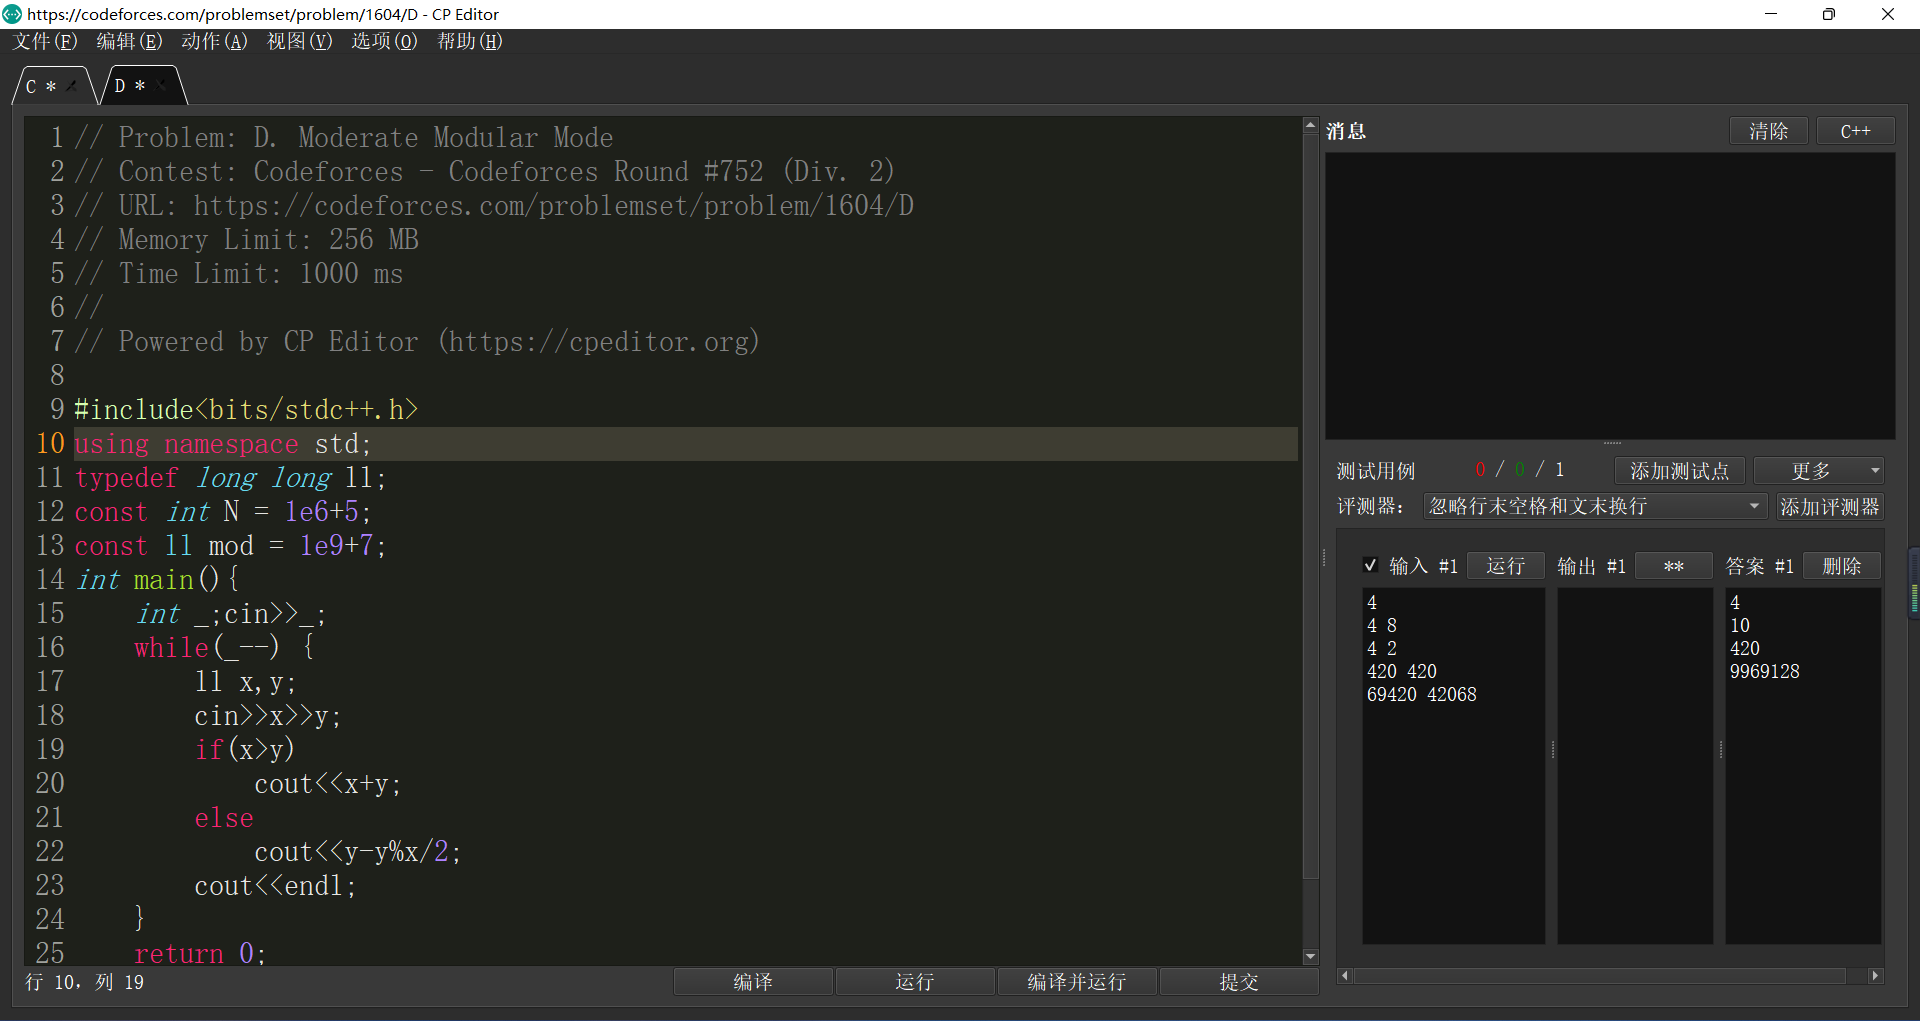The width and height of the screenshot is (1920, 1021).
Task: Click line 10 'using namespace std;'
Action: [223, 444]
